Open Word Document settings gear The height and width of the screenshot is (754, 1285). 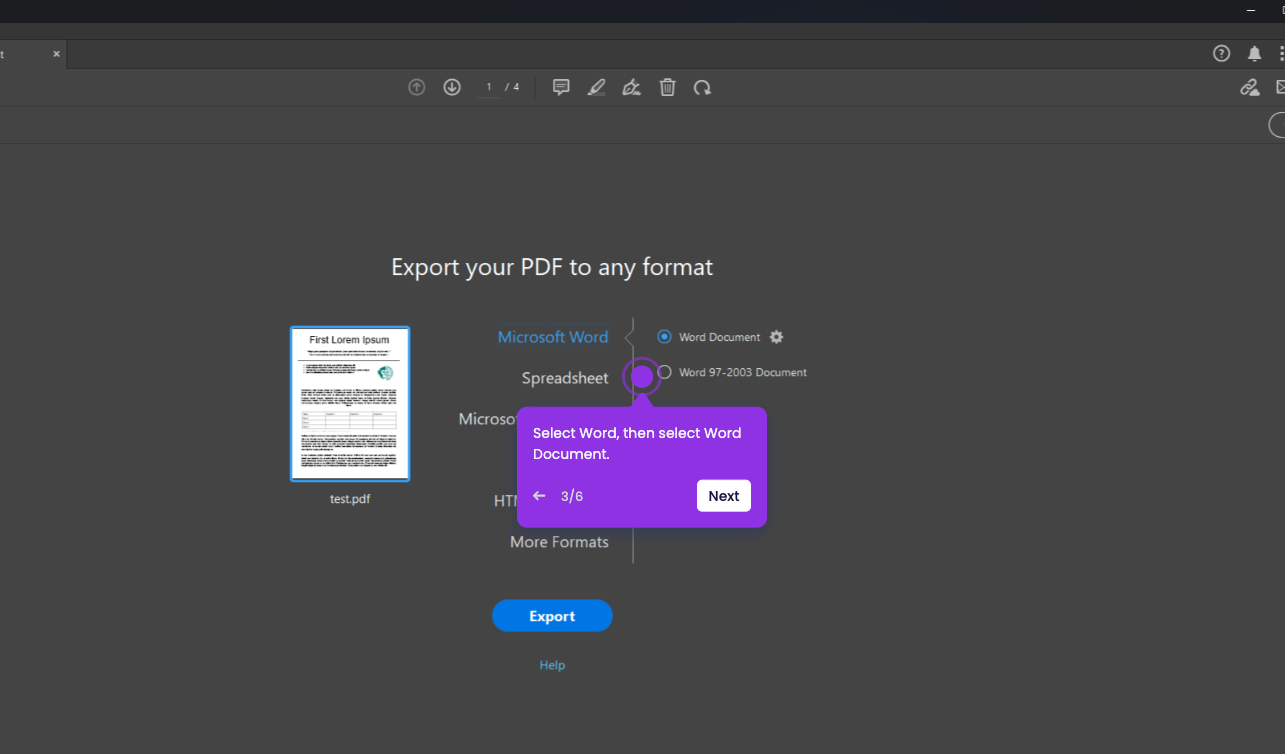coord(776,337)
